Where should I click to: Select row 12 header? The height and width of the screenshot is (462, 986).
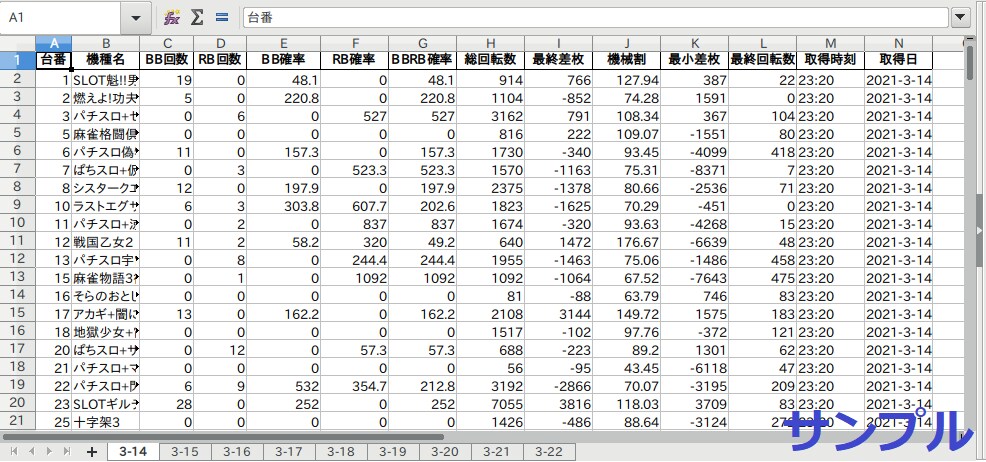pos(18,258)
